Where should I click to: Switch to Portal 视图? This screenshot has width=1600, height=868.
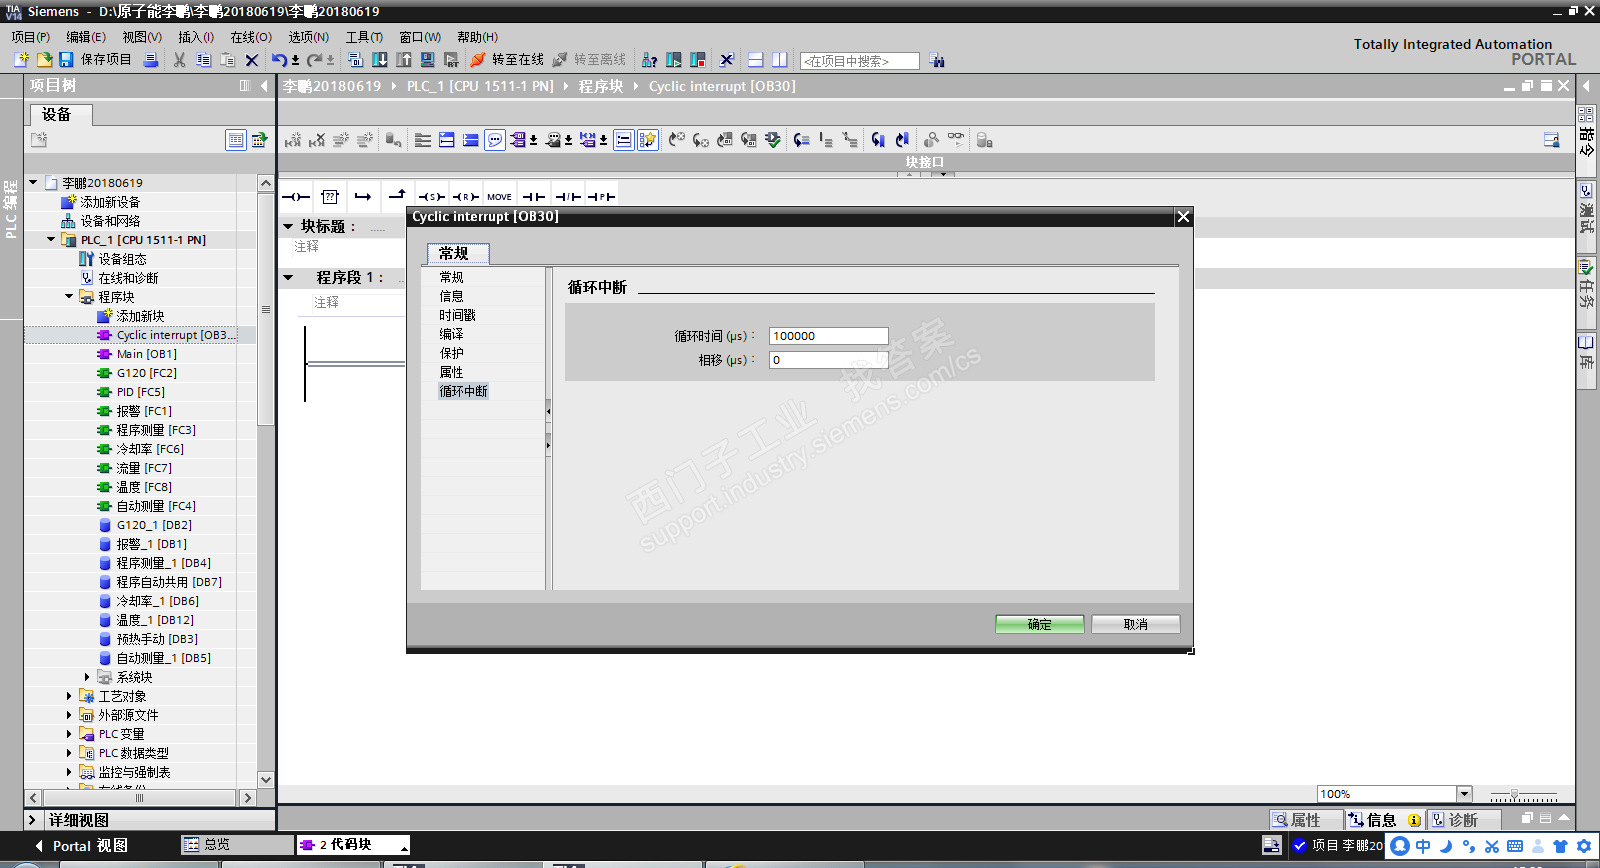coord(80,846)
